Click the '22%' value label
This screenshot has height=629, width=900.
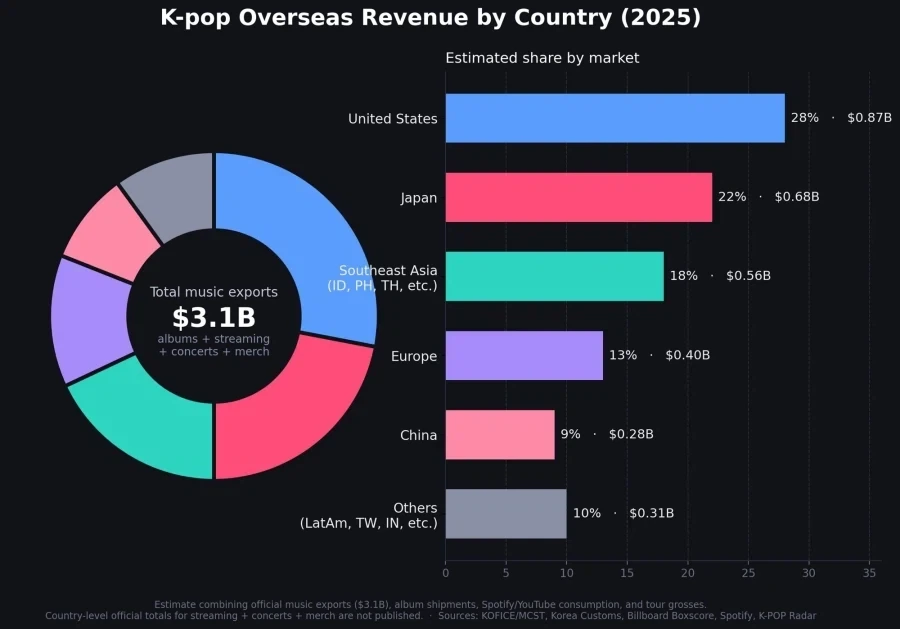point(732,197)
